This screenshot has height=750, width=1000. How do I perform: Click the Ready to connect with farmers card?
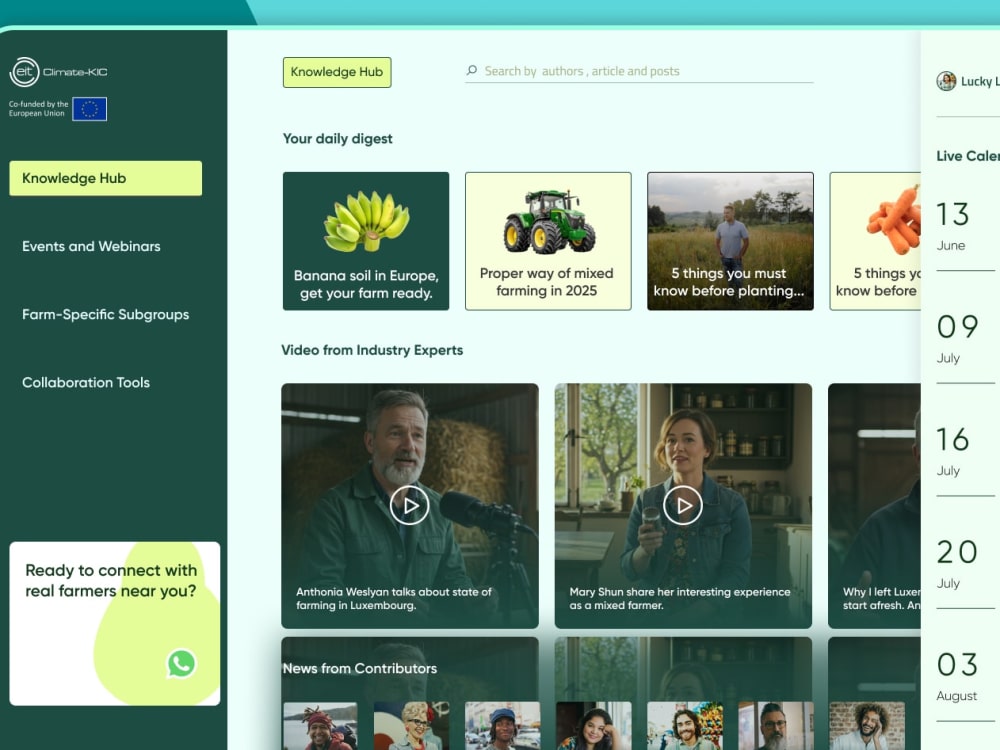click(x=115, y=624)
